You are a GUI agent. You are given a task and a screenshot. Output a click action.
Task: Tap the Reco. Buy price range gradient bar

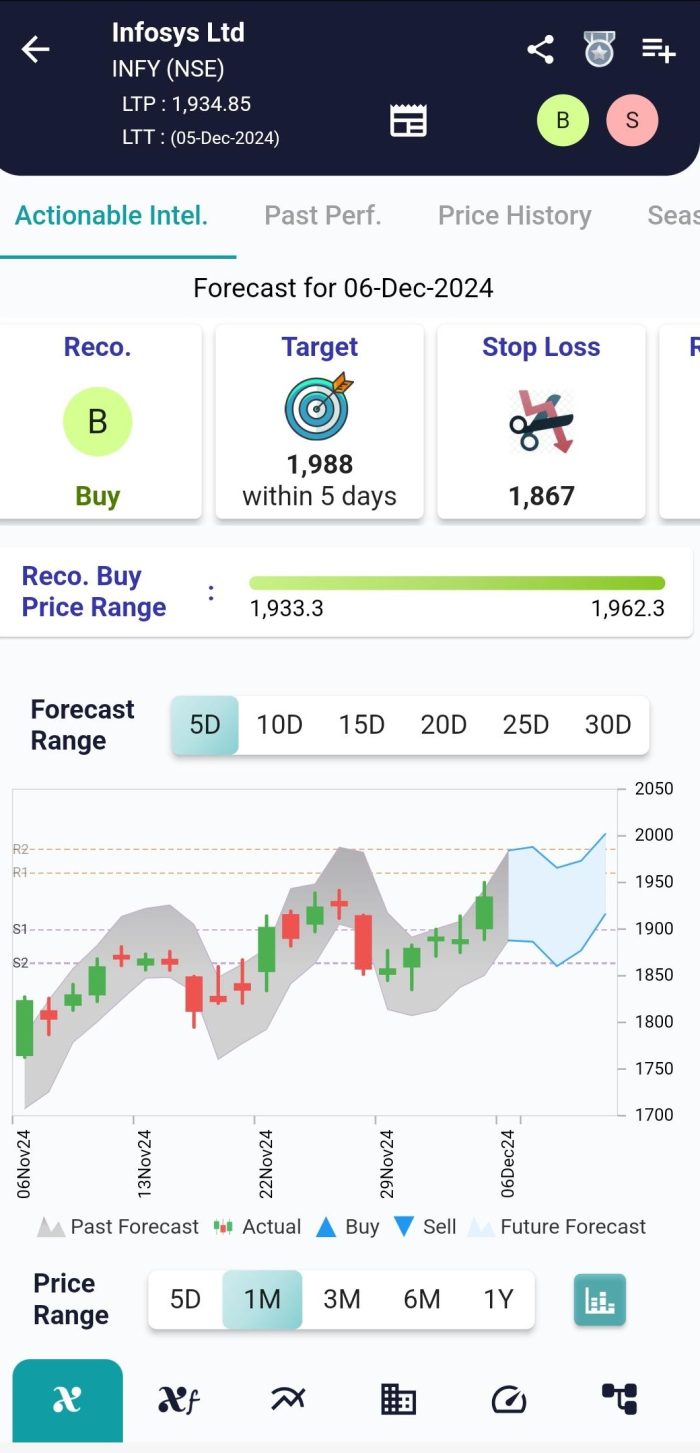tap(458, 581)
